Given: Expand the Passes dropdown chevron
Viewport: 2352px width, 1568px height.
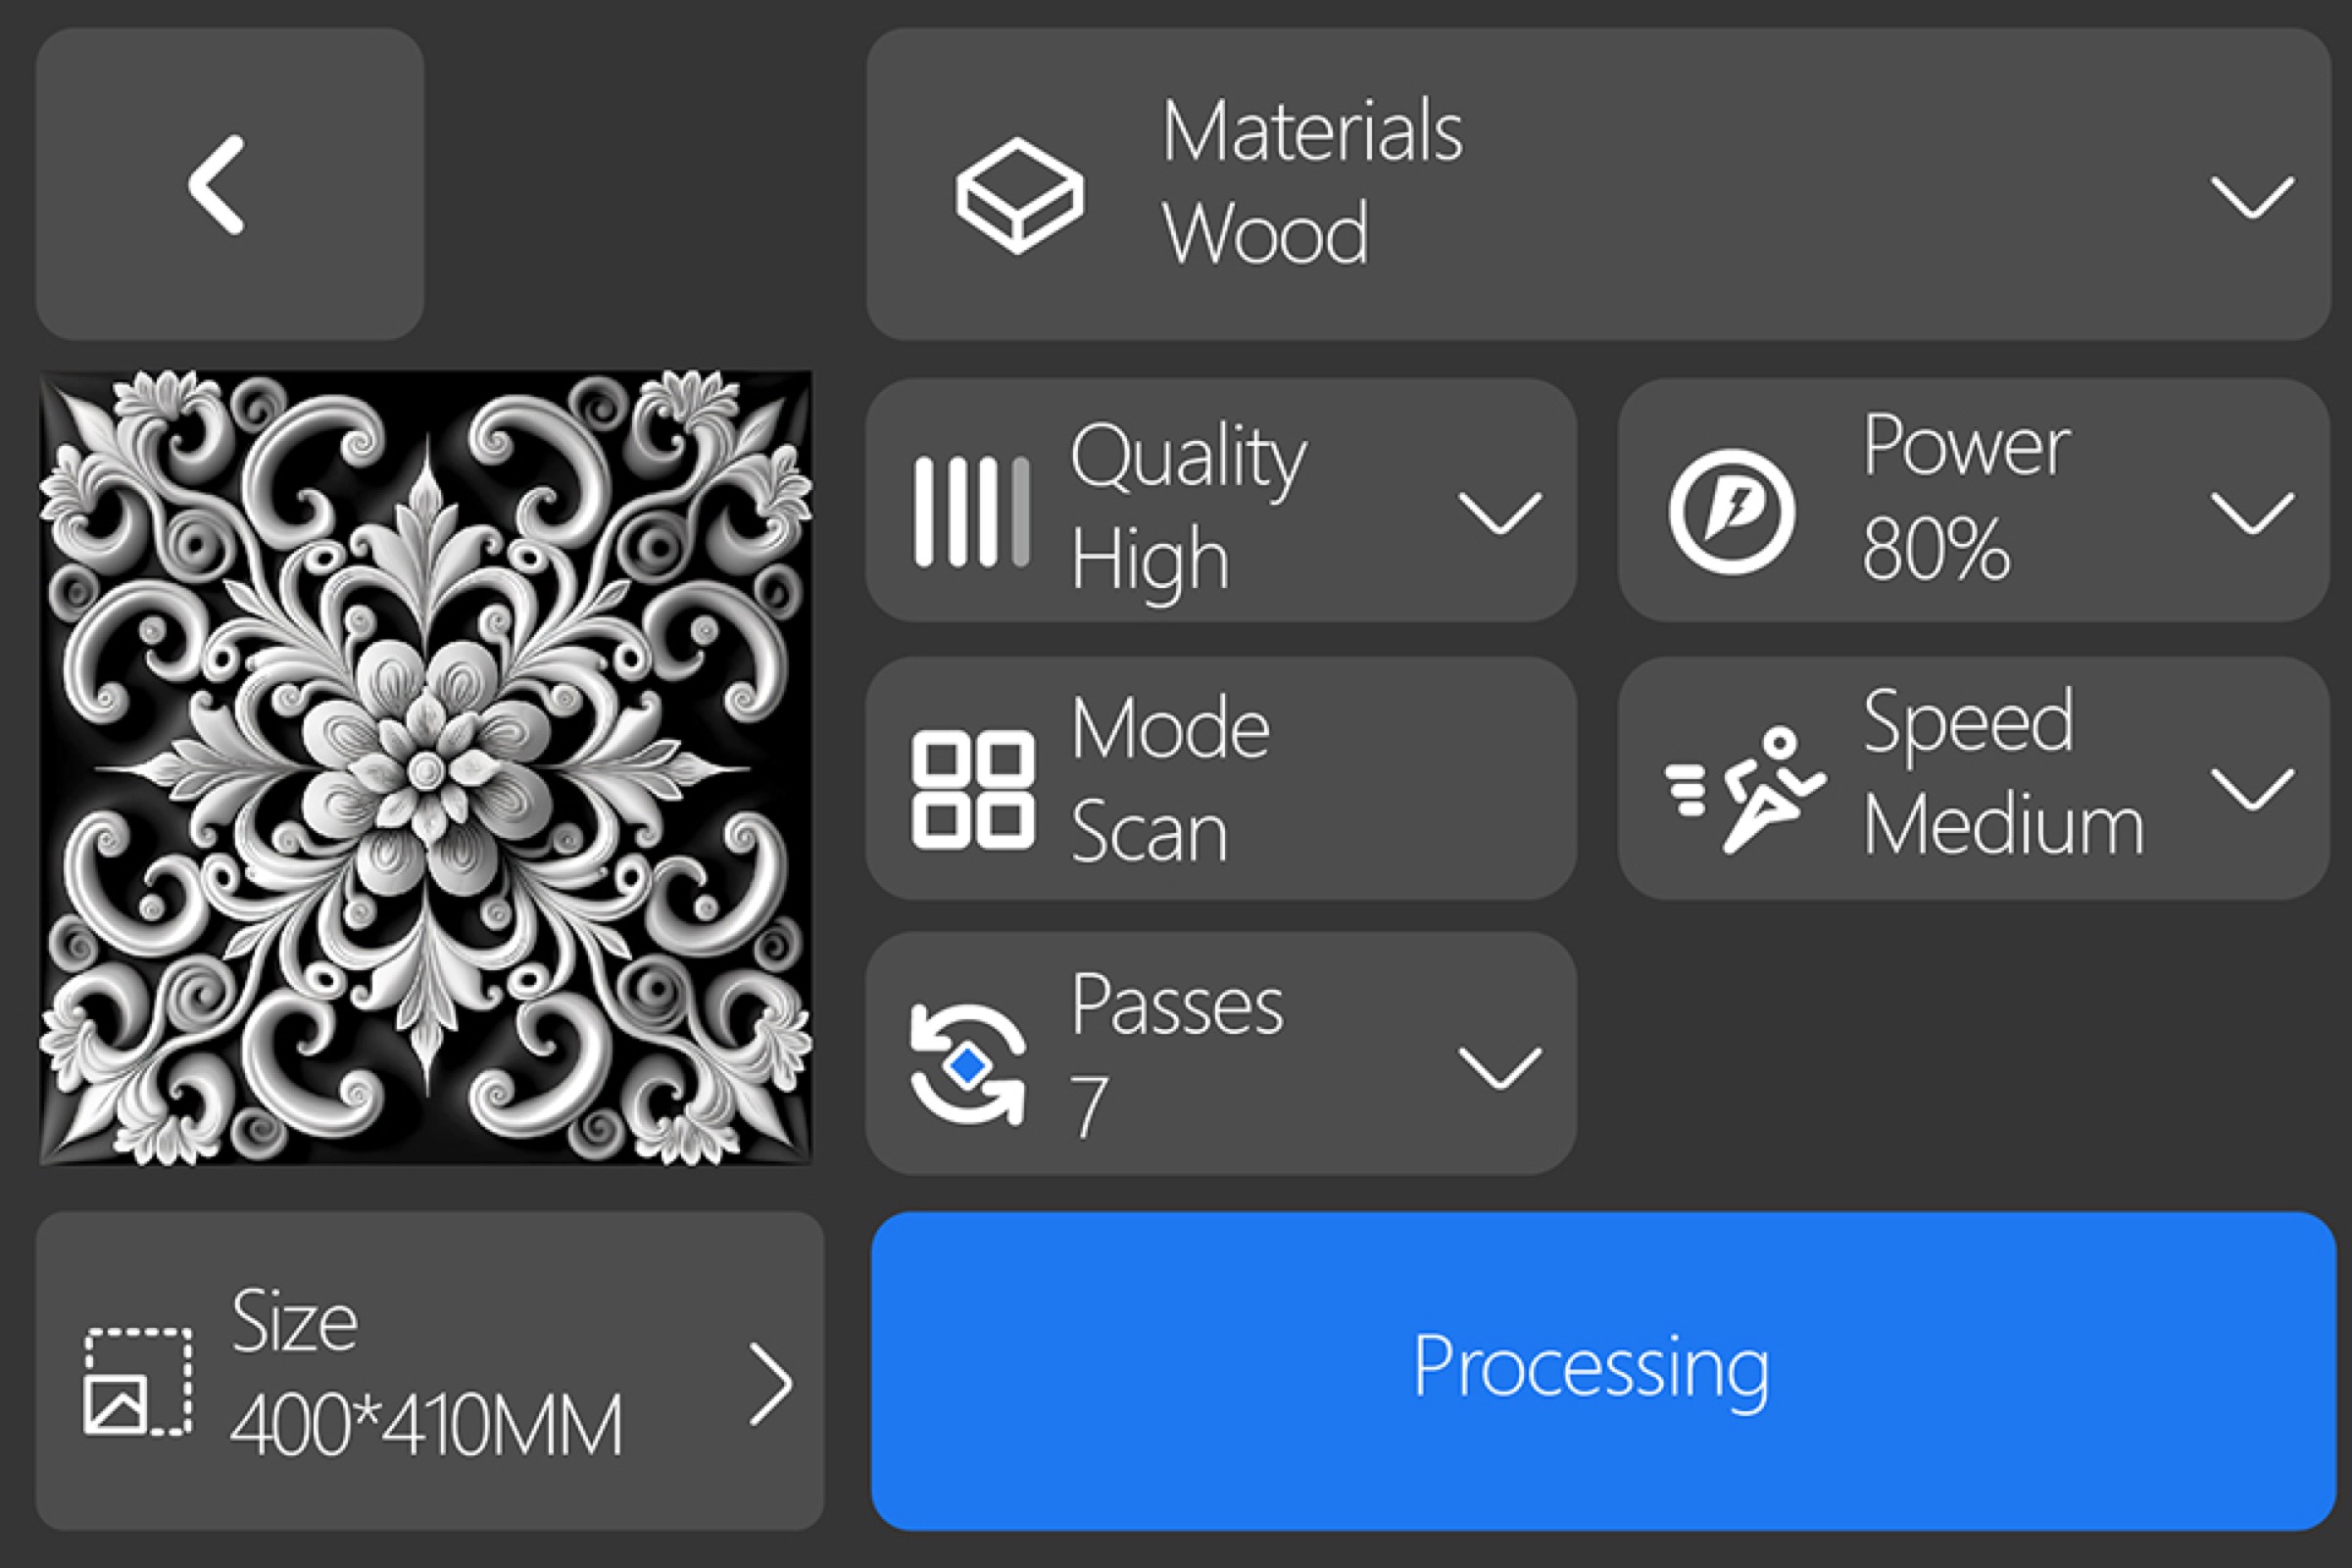Looking at the screenshot, I should (1499, 1068).
